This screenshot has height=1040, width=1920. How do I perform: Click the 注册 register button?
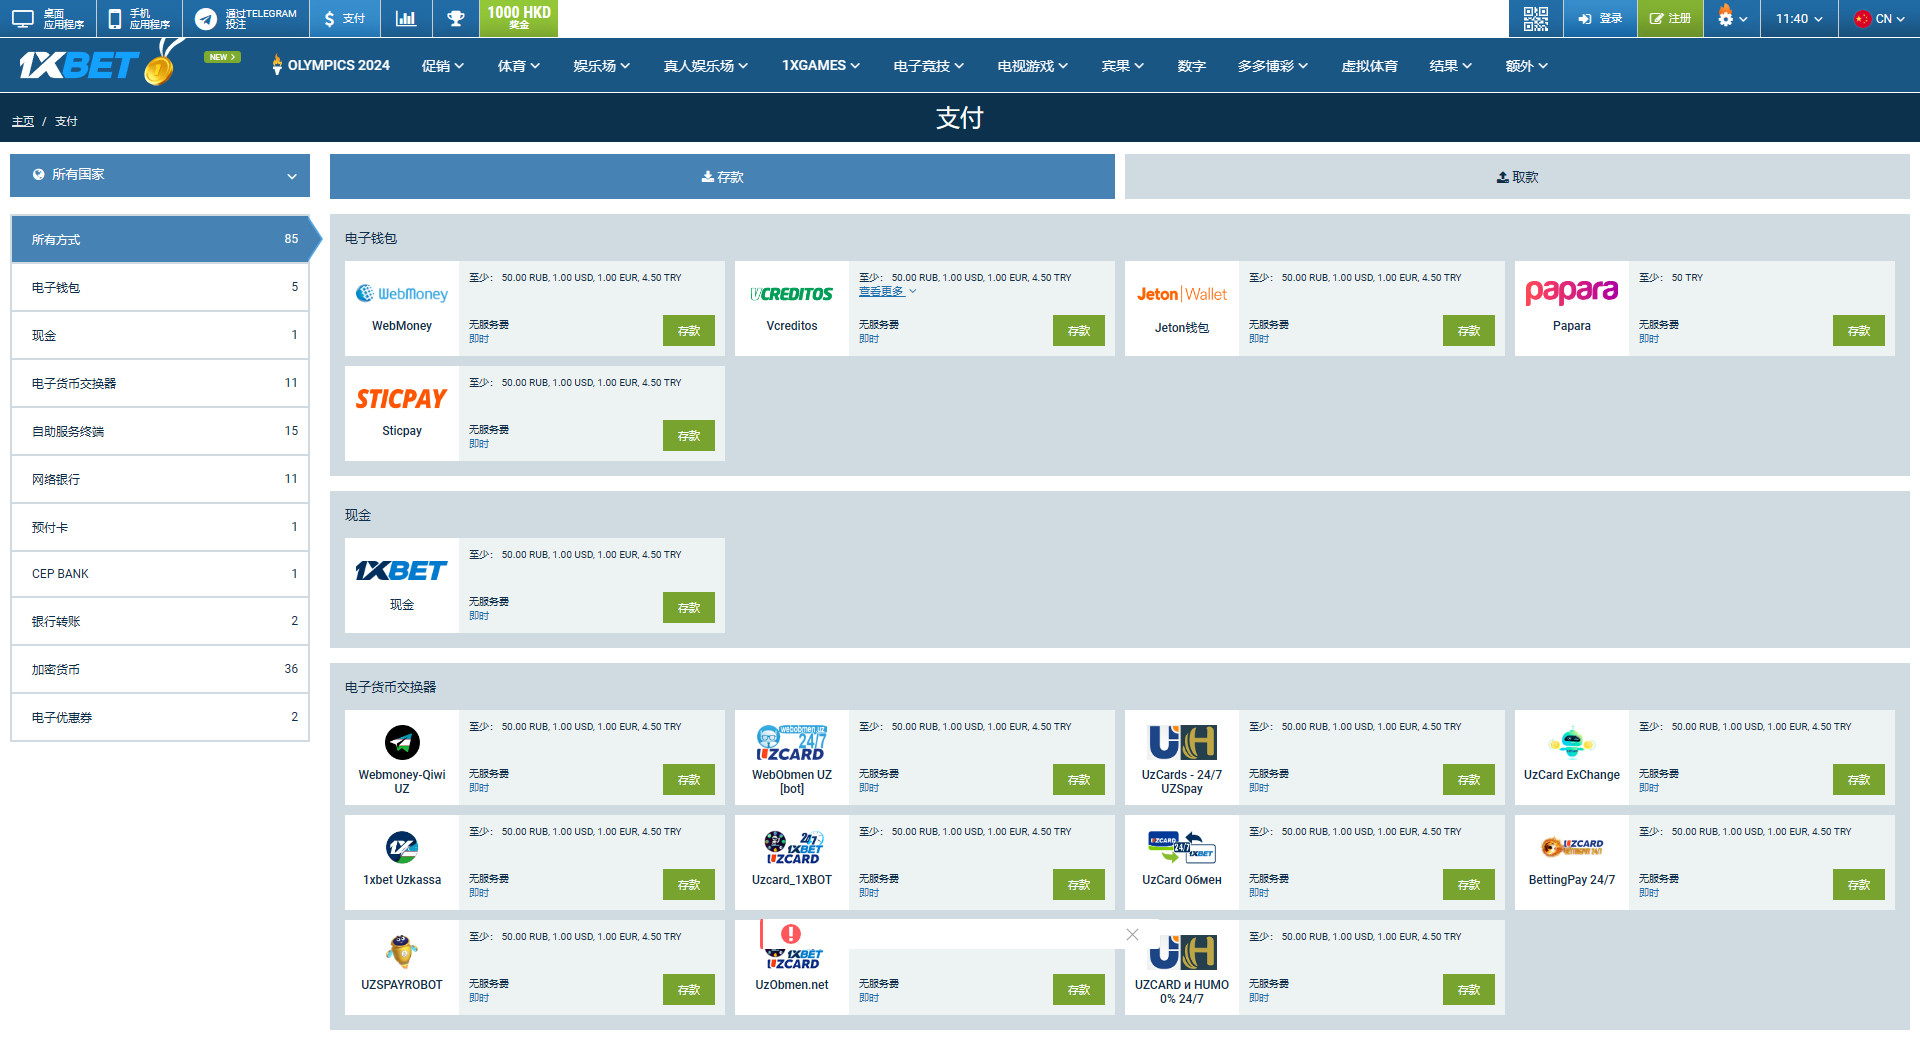[1670, 18]
